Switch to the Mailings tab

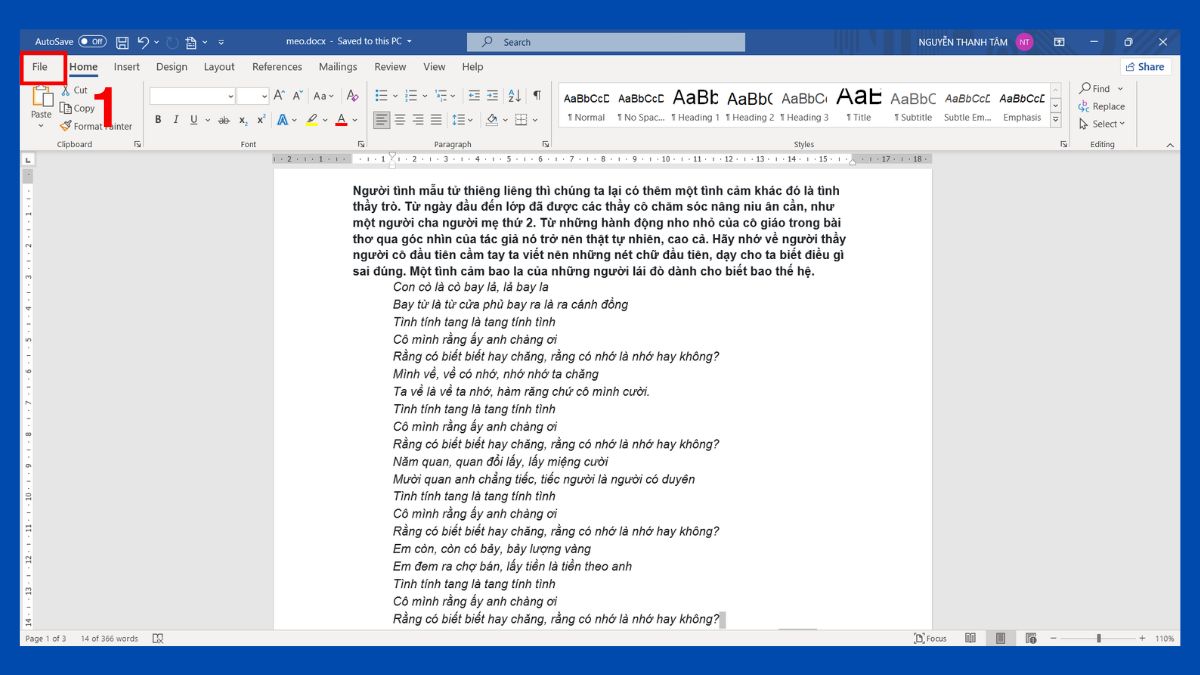pyautogui.click(x=338, y=67)
